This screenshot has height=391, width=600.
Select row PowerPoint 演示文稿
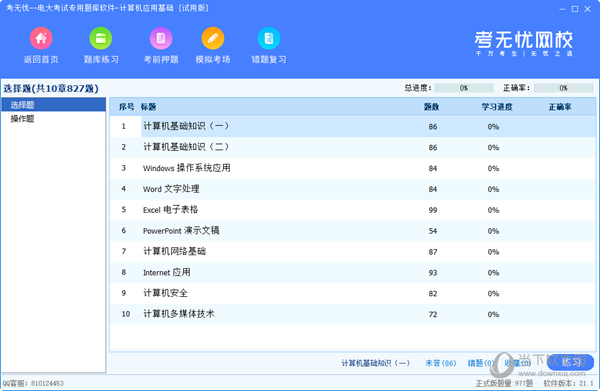353,231
